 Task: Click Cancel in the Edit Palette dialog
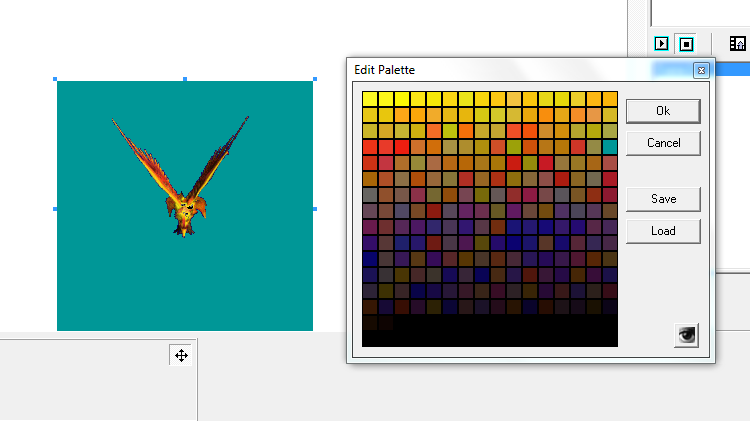click(x=663, y=143)
